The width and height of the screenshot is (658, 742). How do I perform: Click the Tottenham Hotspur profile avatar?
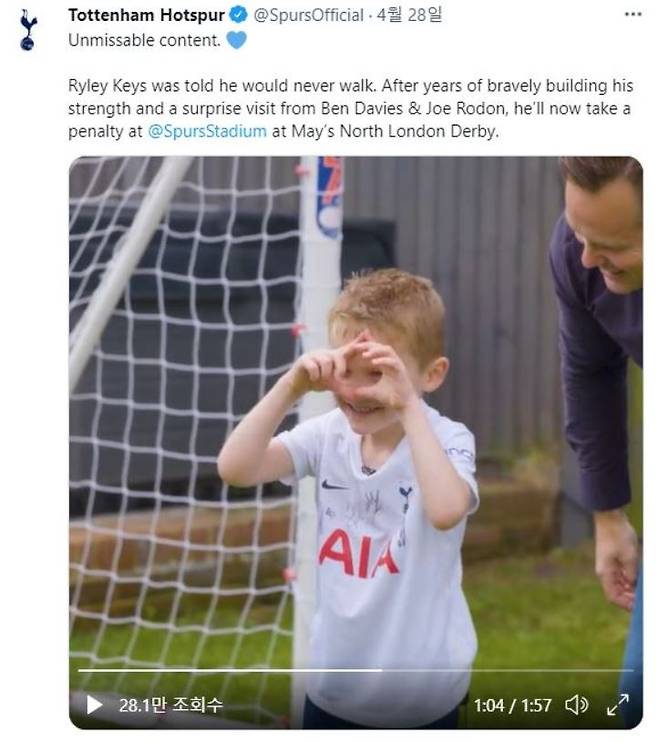pos(28,30)
